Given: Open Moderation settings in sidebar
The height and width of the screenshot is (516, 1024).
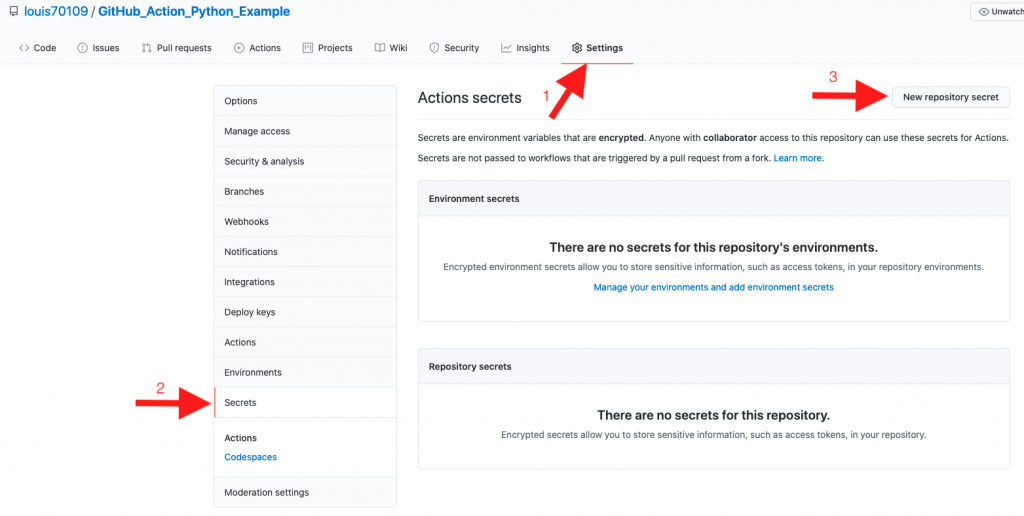Looking at the screenshot, I should tap(305, 492).
